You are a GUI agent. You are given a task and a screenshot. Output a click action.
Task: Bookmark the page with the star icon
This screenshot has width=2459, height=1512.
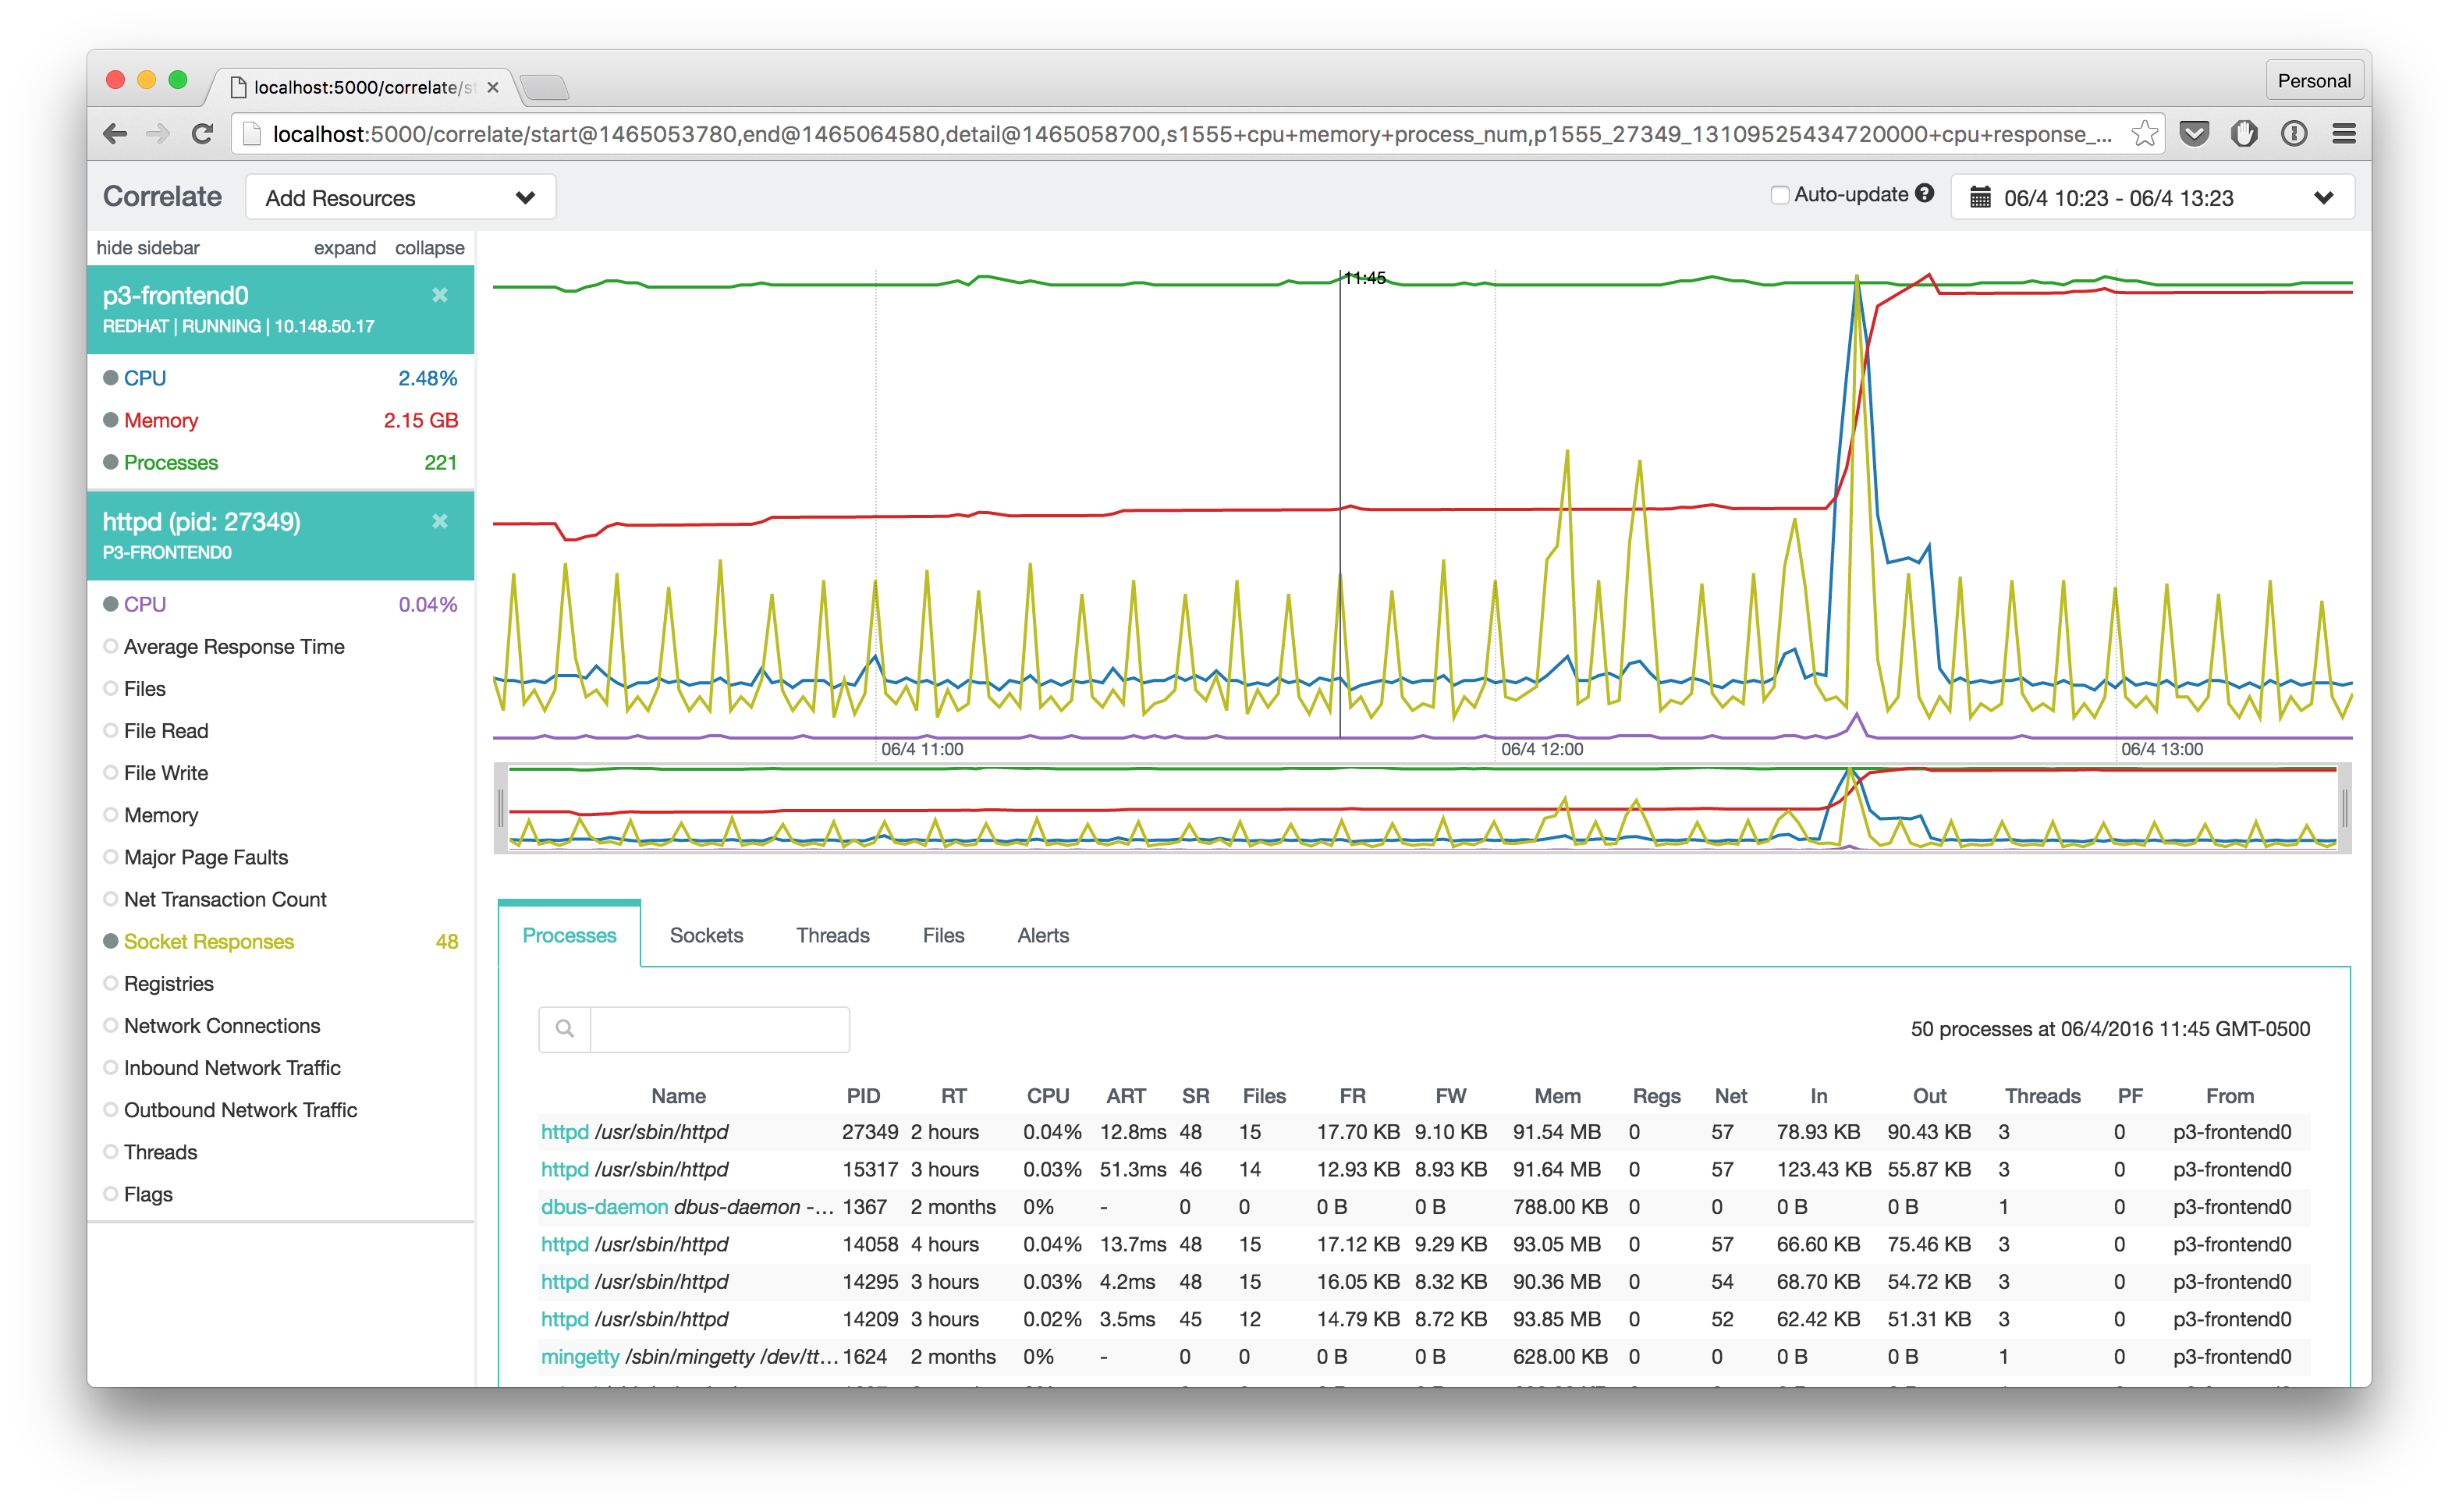pos(2144,134)
